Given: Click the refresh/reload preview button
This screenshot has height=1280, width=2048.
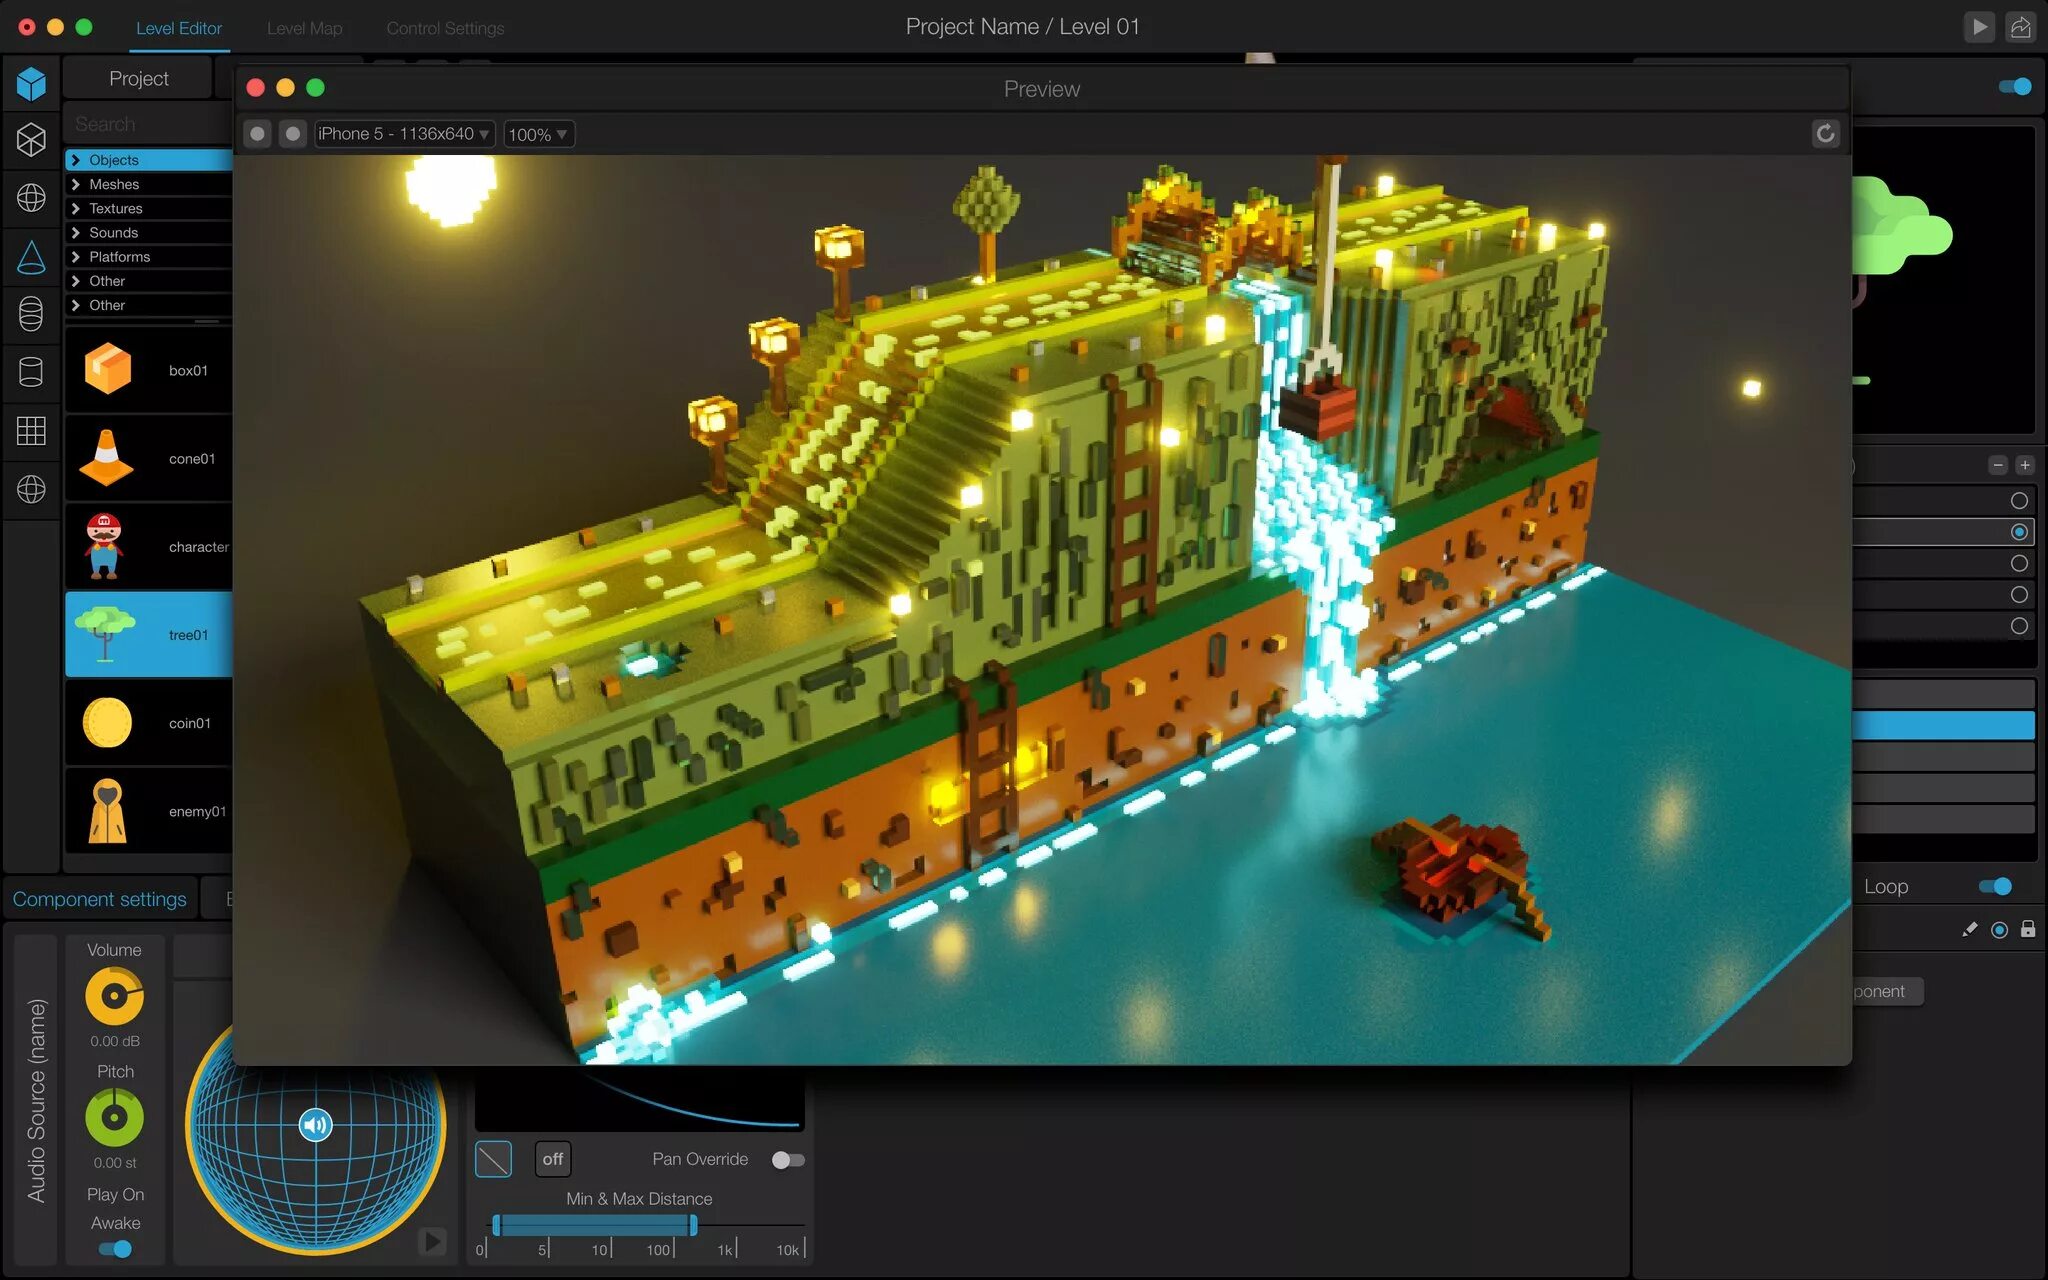Looking at the screenshot, I should [x=1824, y=133].
